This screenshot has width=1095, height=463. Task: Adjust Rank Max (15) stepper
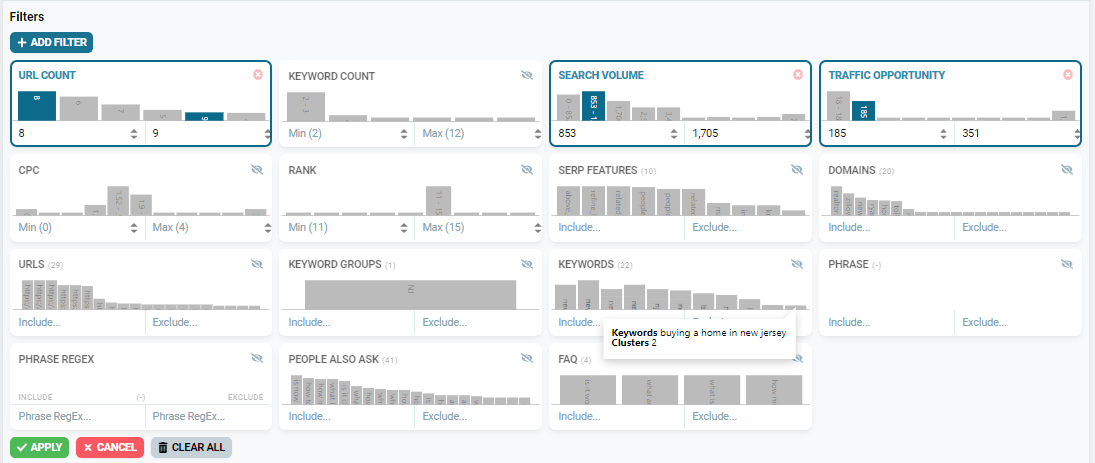[x=537, y=228]
